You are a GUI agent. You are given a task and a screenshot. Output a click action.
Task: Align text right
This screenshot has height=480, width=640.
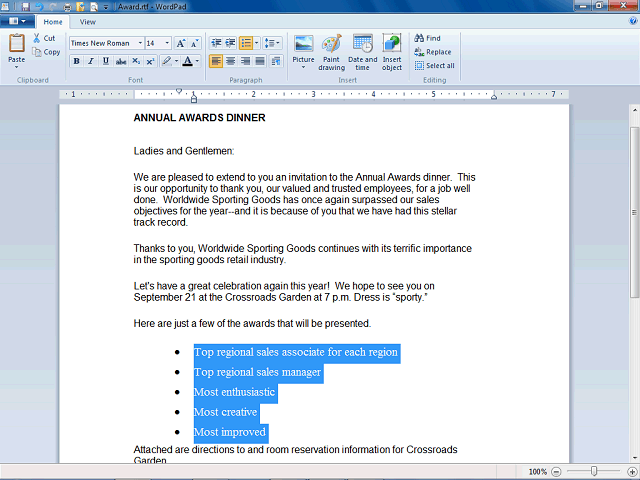[x=245, y=61]
